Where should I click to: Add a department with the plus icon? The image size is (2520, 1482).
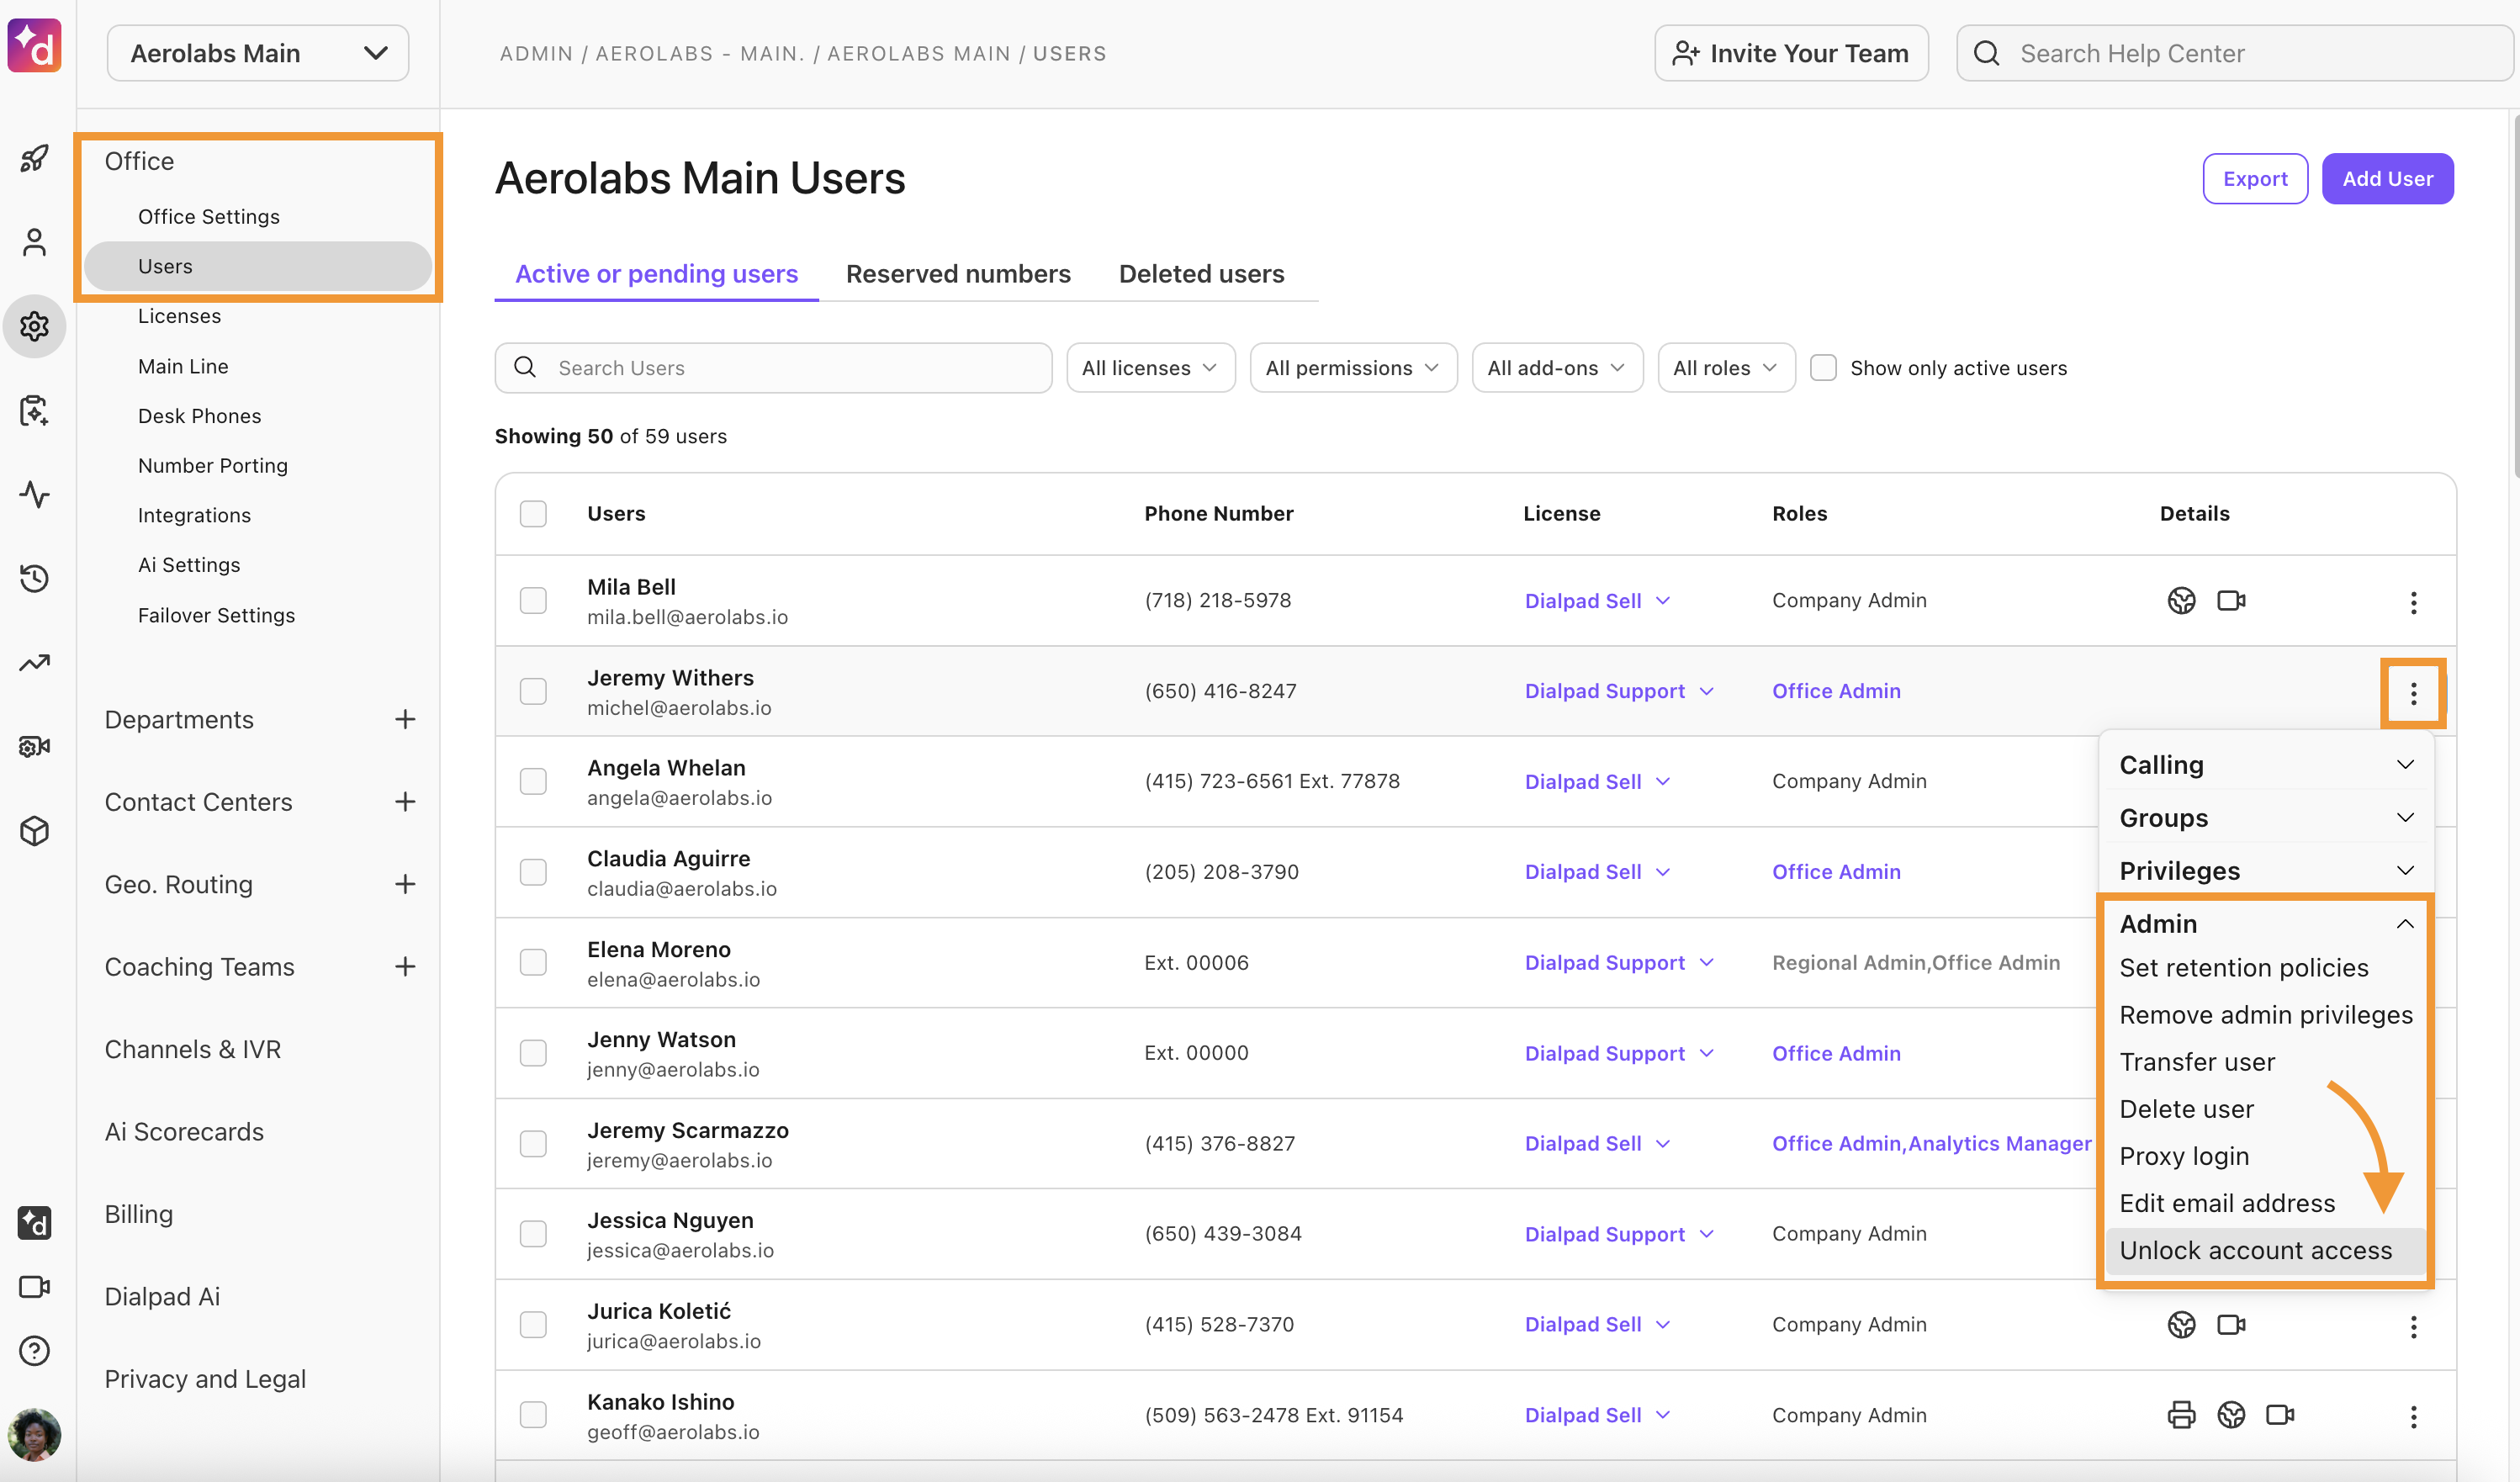405,719
